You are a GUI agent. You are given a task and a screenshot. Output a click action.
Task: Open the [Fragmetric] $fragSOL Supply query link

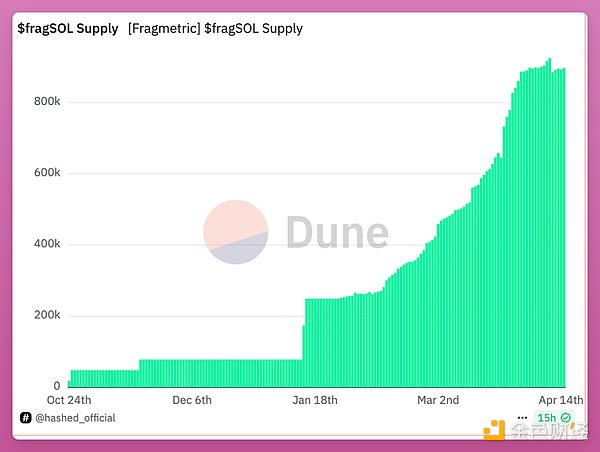click(215, 29)
